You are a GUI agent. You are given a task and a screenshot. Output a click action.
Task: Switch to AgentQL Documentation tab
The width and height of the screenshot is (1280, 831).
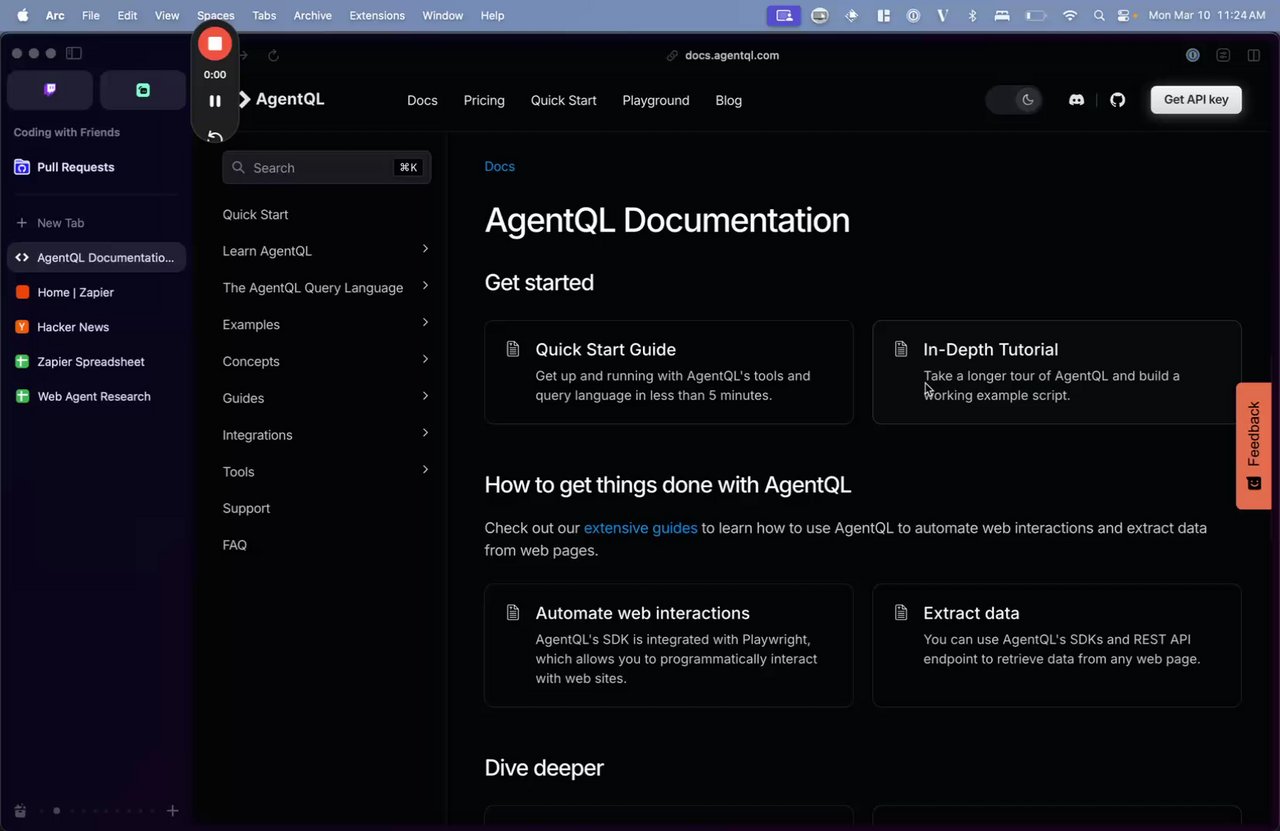click(96, 258)
